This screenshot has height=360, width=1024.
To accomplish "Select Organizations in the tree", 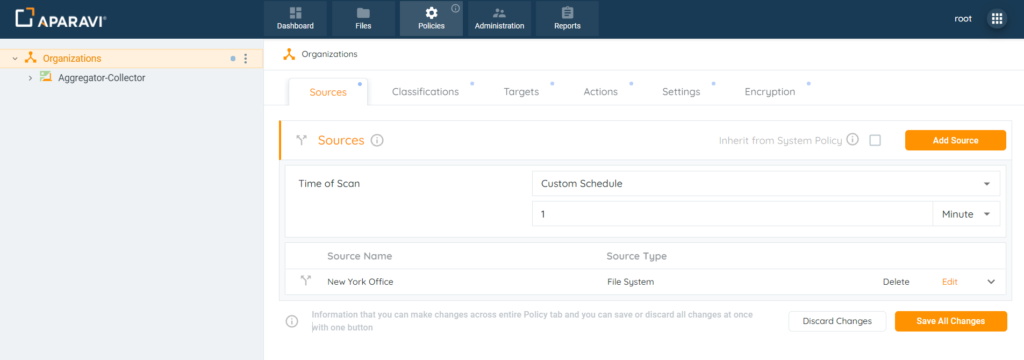I will point(72,59).
